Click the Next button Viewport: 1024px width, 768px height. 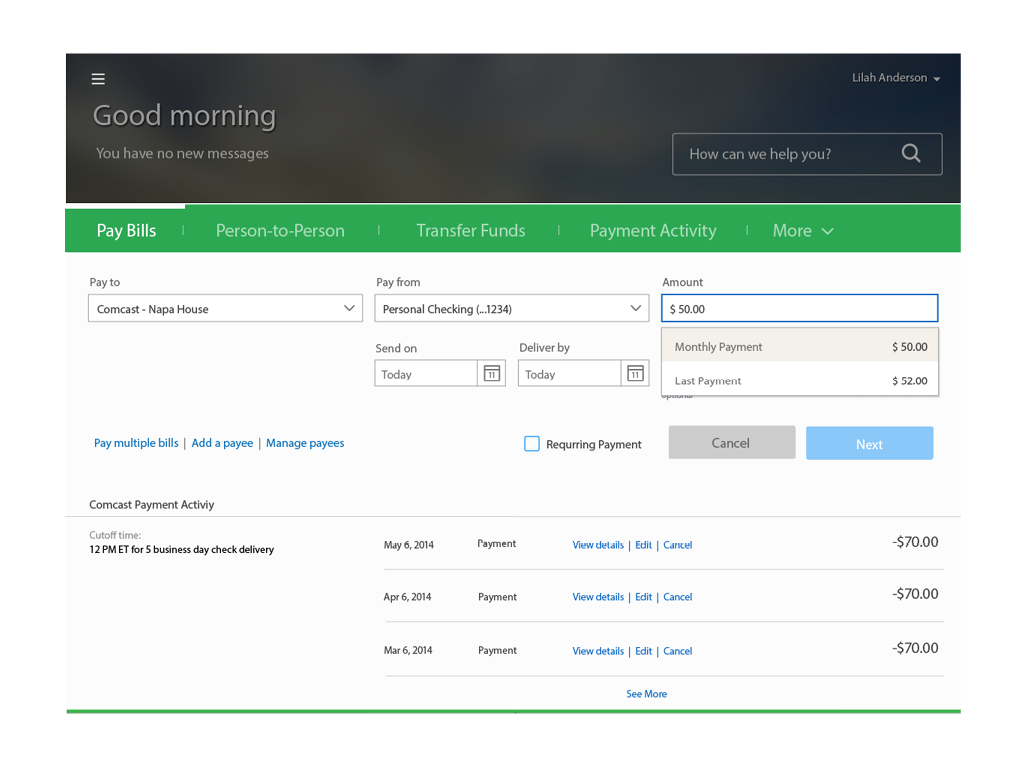(x=869, y=443)
